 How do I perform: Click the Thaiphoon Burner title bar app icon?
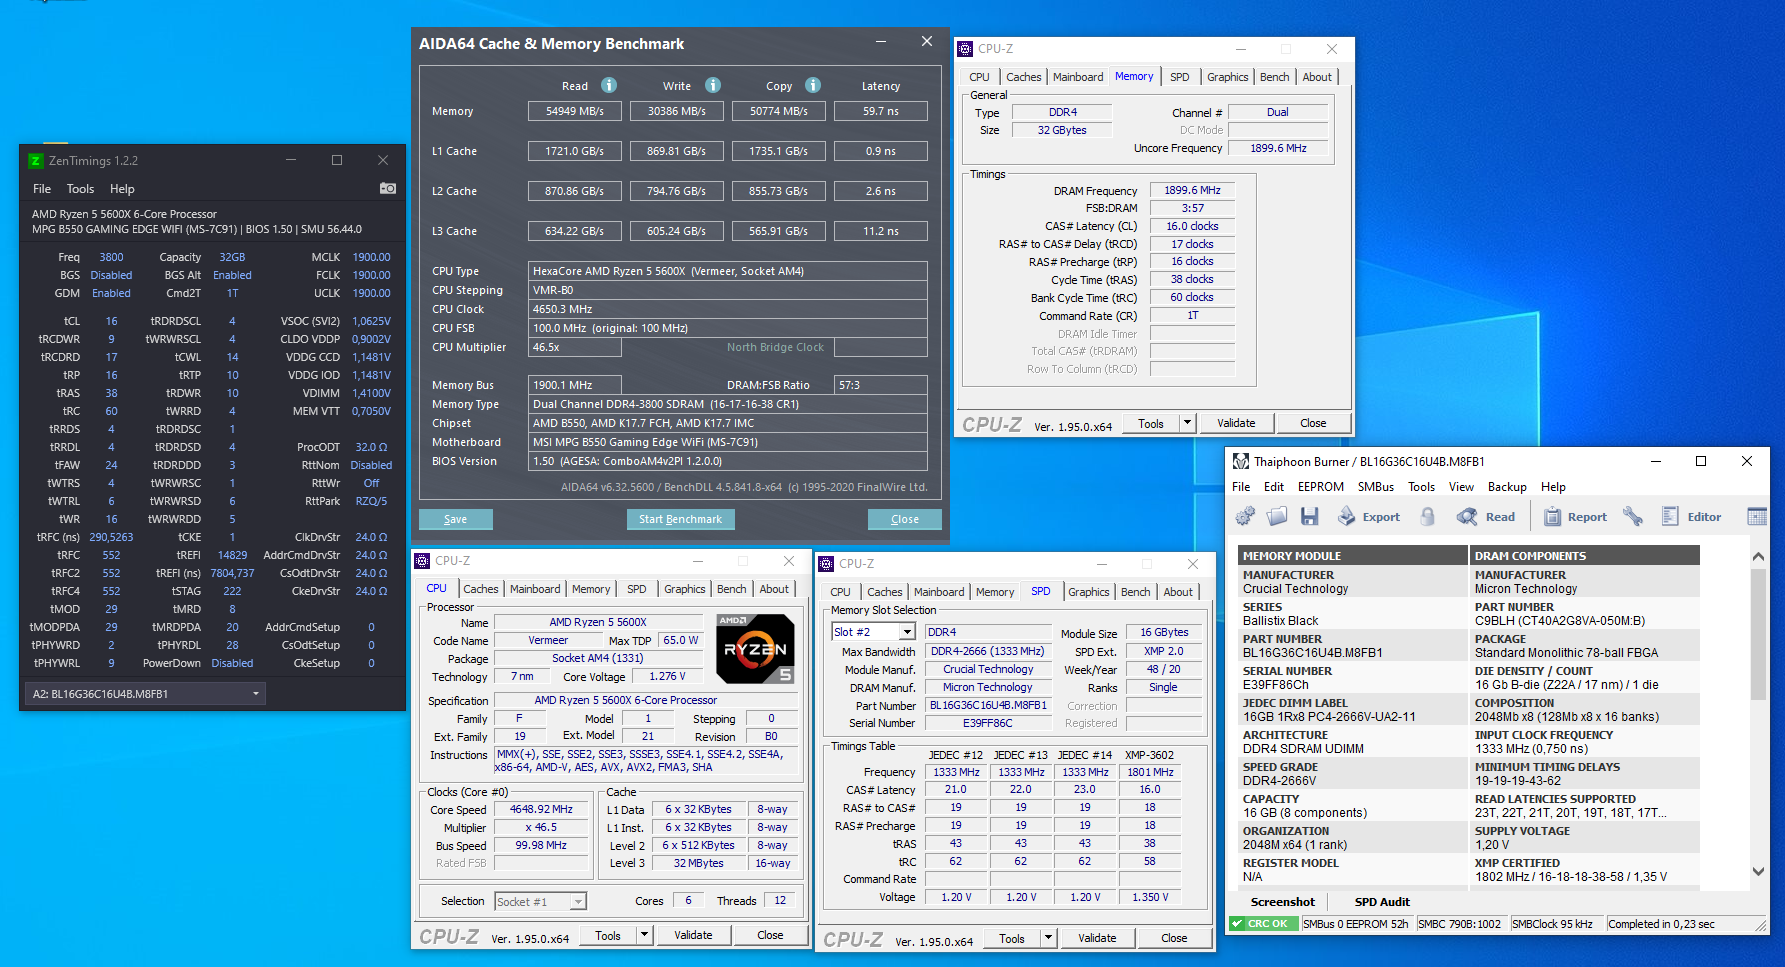click(1241, 461)
